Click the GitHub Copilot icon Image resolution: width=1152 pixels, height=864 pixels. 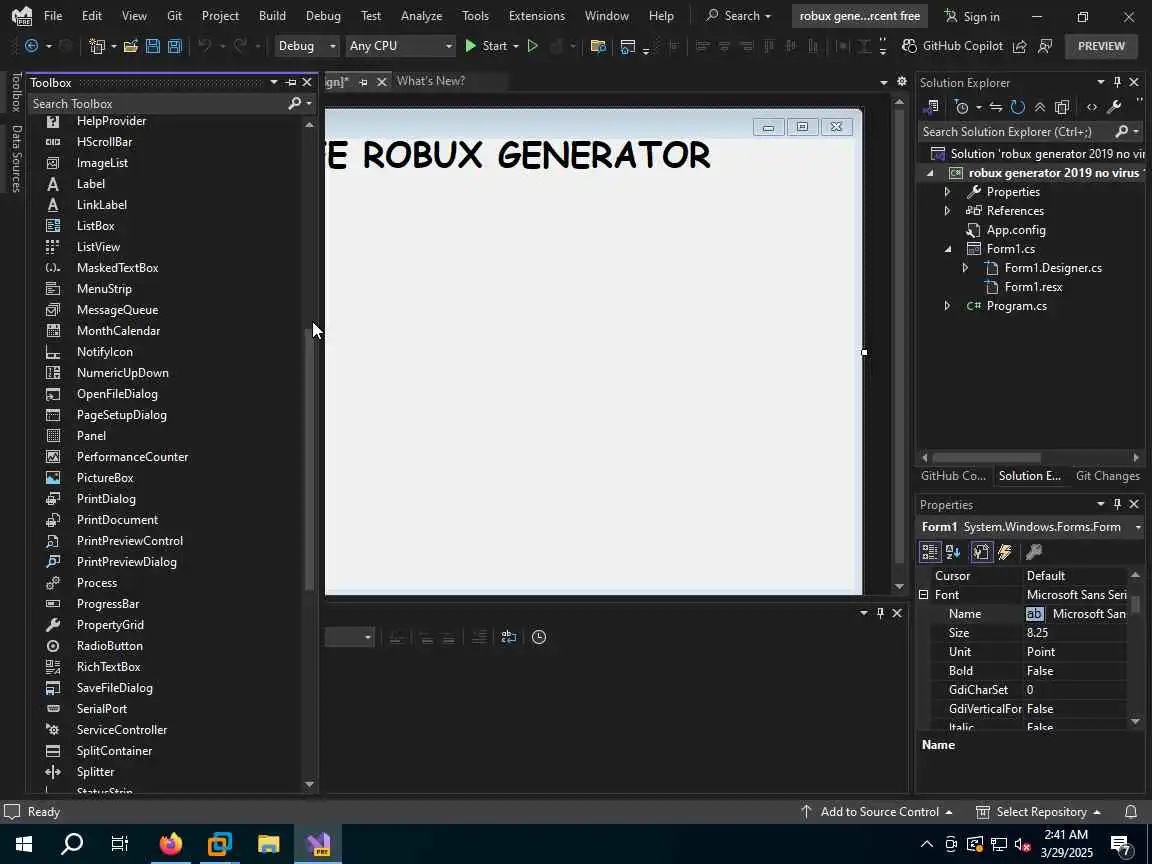click(909, 46)
